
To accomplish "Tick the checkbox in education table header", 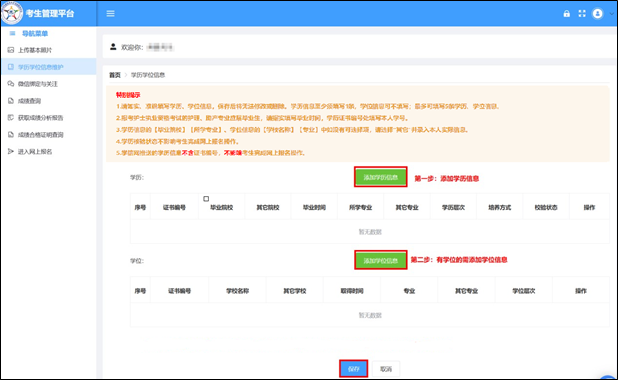I will [x=206, y=199].
